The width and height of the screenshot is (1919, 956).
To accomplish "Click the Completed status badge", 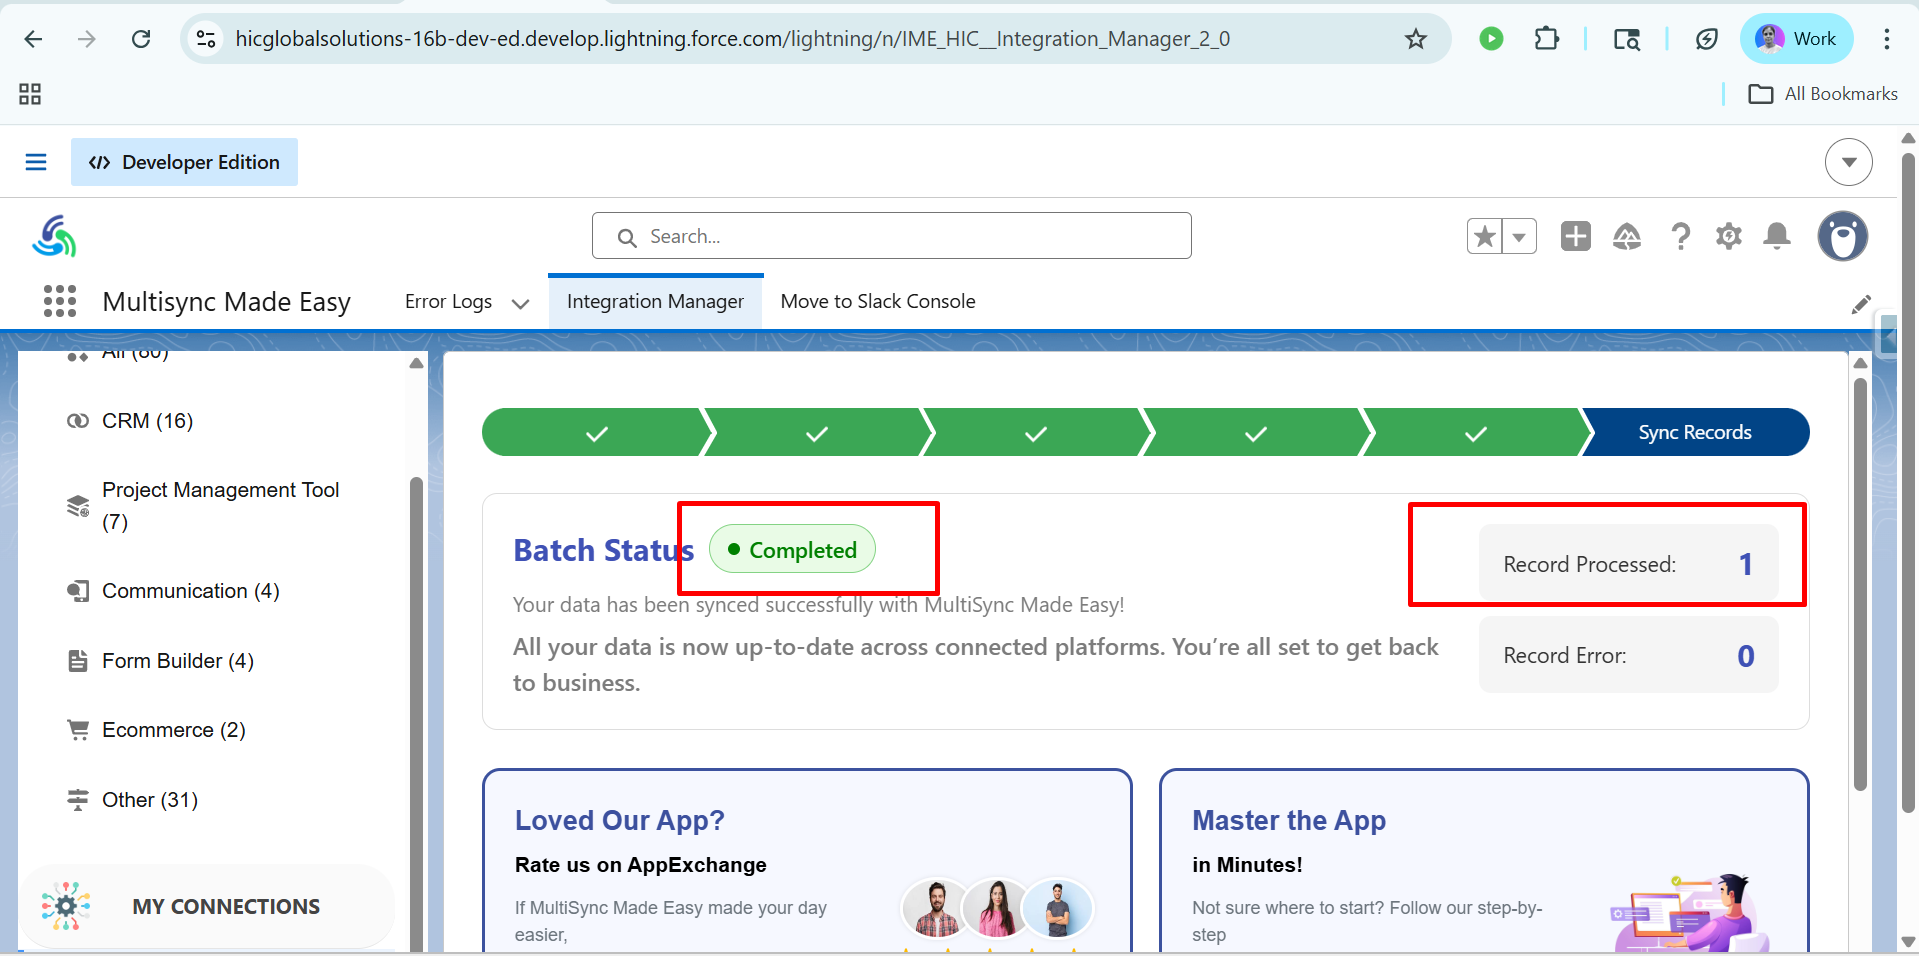I will point(792,549).
